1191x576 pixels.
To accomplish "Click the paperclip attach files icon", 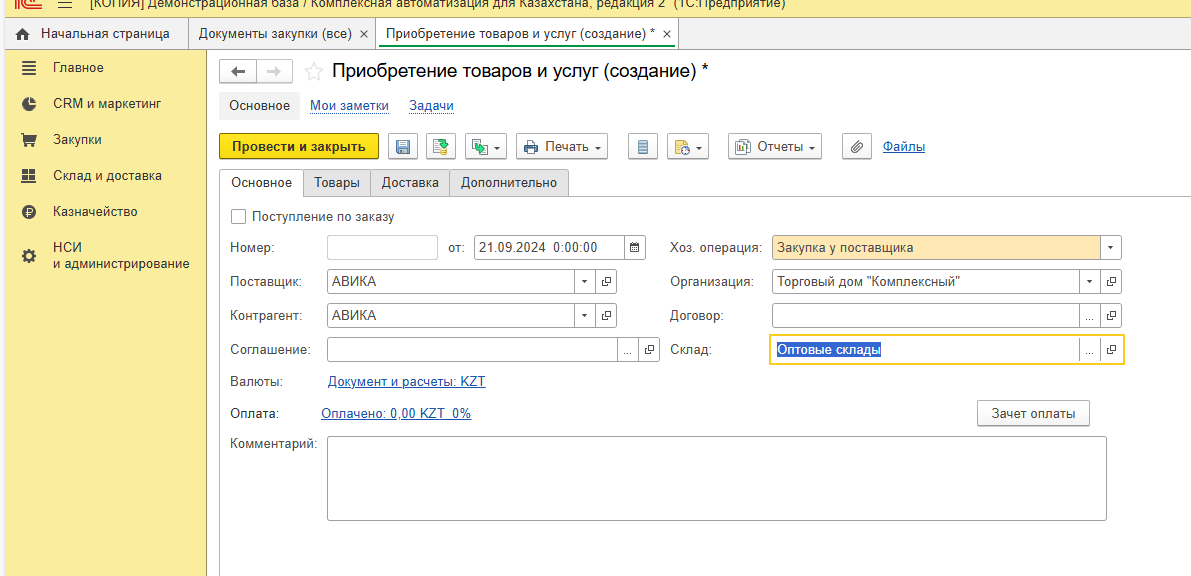I will [x=856, y=147].
